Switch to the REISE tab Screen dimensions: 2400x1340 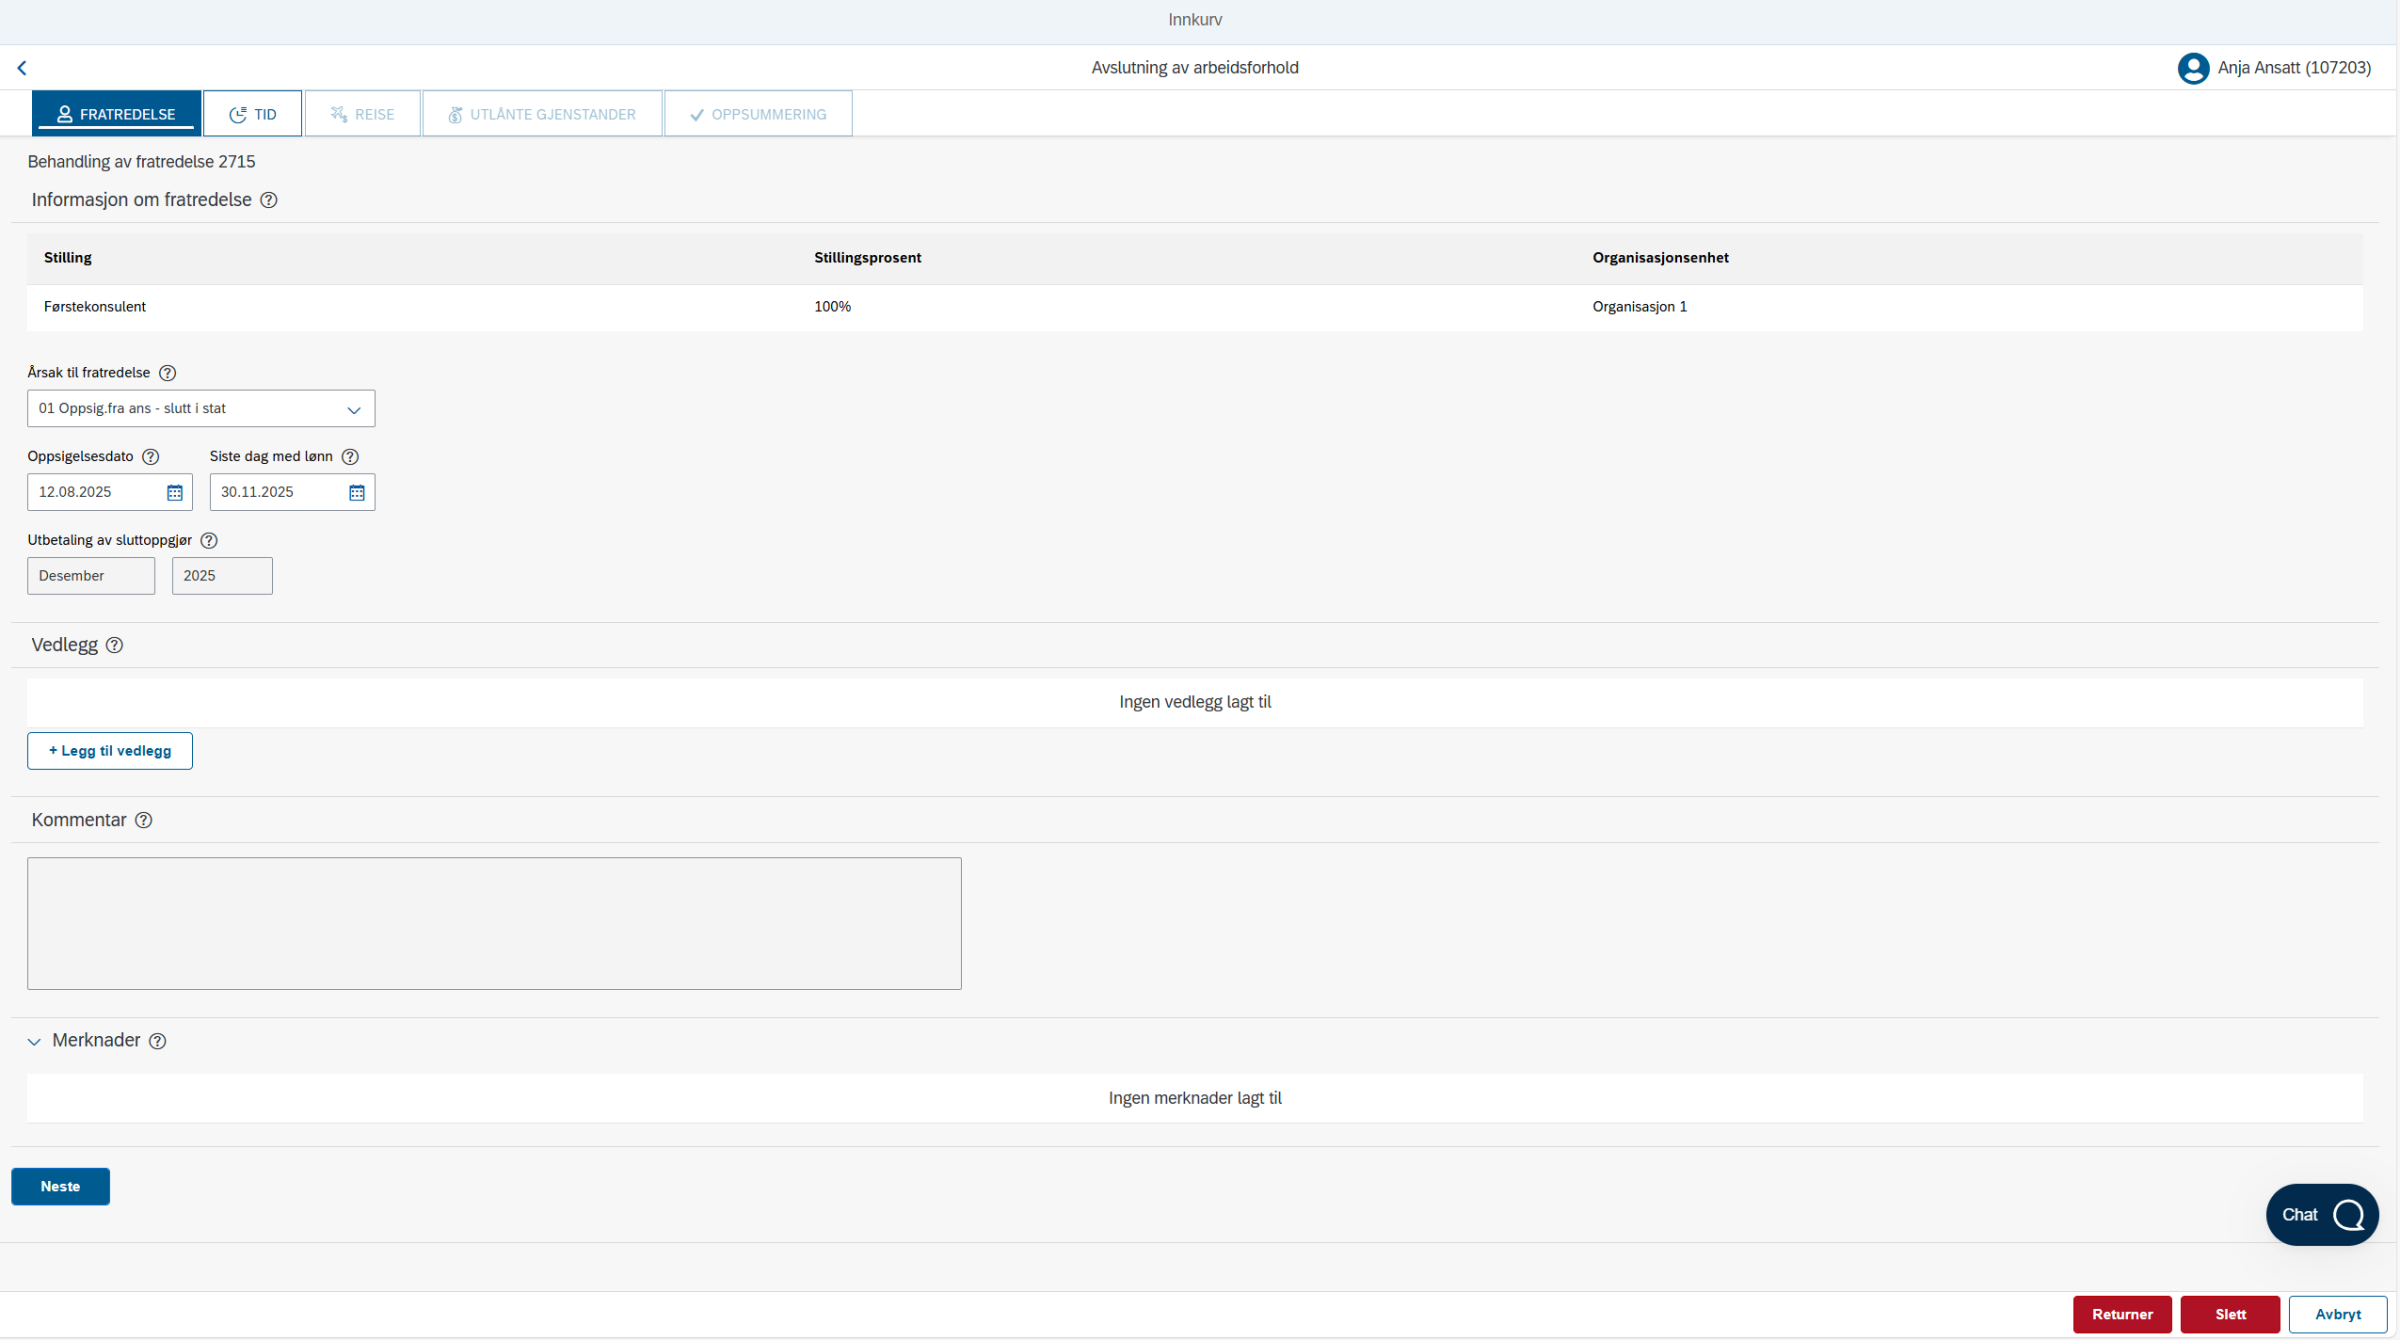[x=363, y=114]
